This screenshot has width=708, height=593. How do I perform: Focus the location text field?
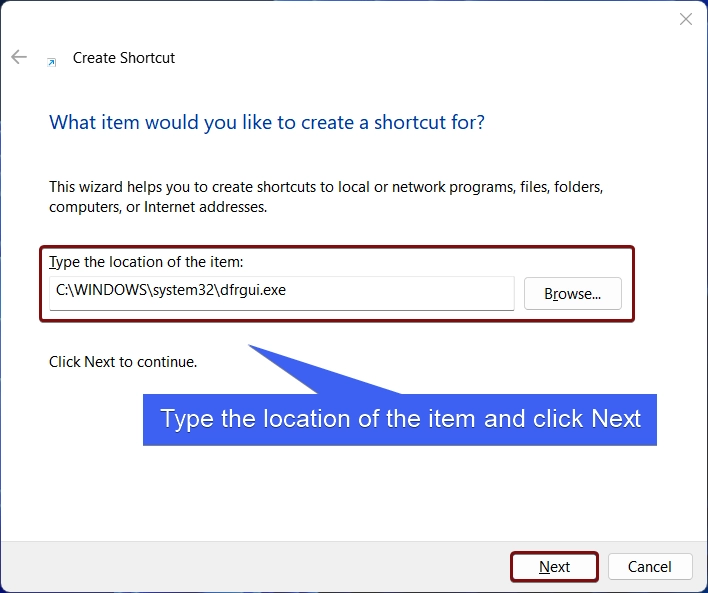coord(282,293)
